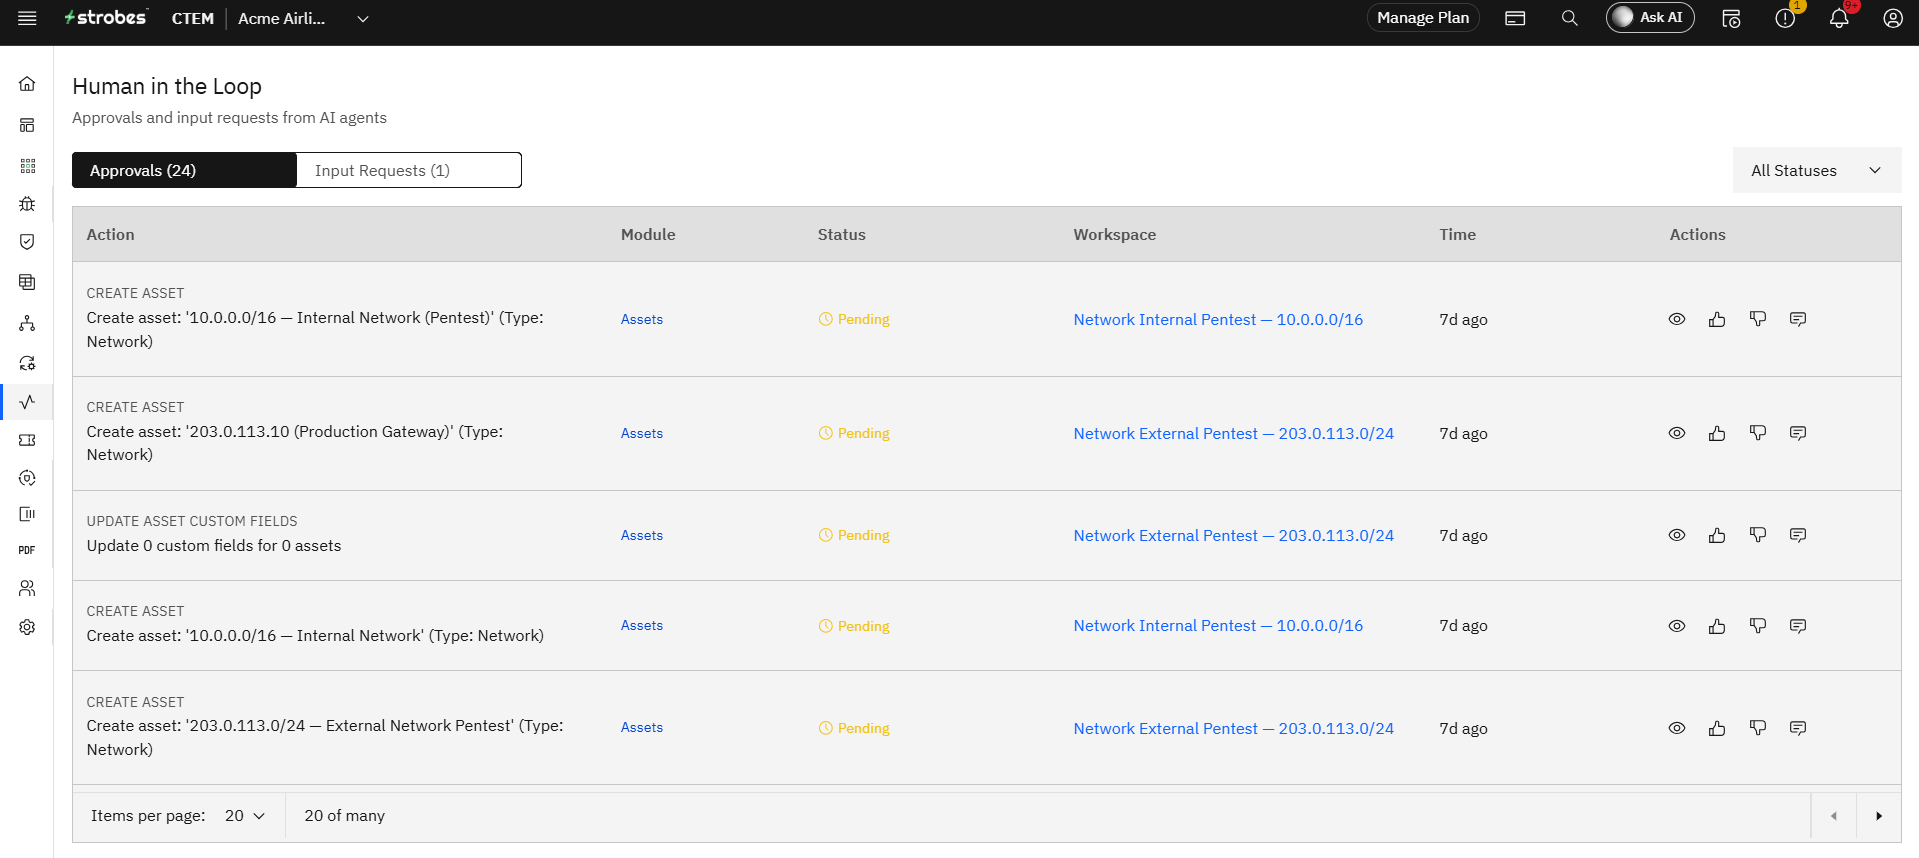Change the Items per page dropdown

pos(245,816)
